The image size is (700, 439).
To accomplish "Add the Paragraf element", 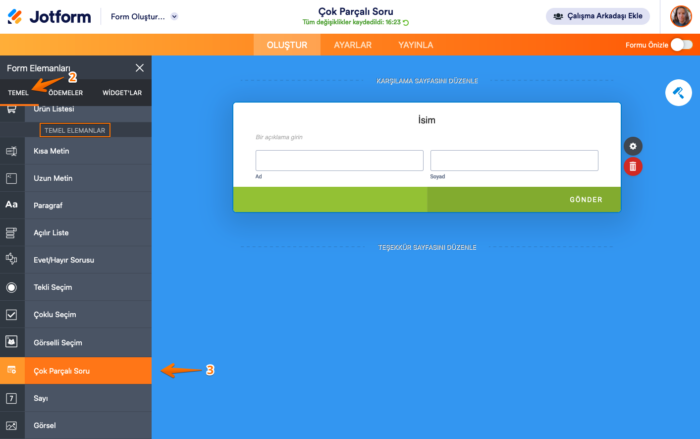I will [88, 205].
